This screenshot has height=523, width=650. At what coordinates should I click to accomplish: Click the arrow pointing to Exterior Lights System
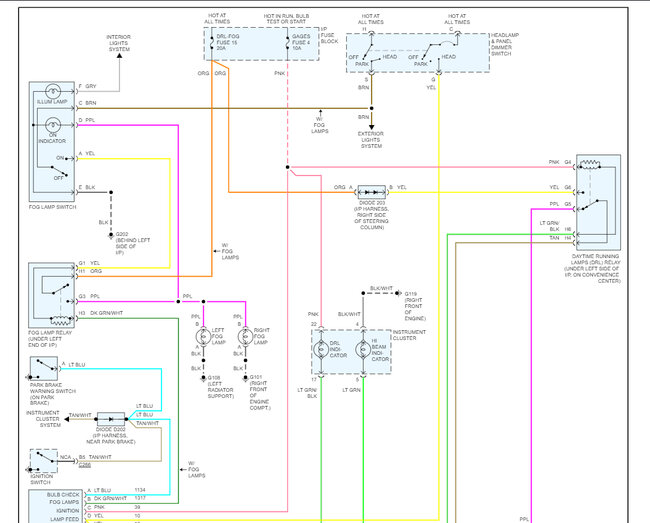click(x=371, y=127)
